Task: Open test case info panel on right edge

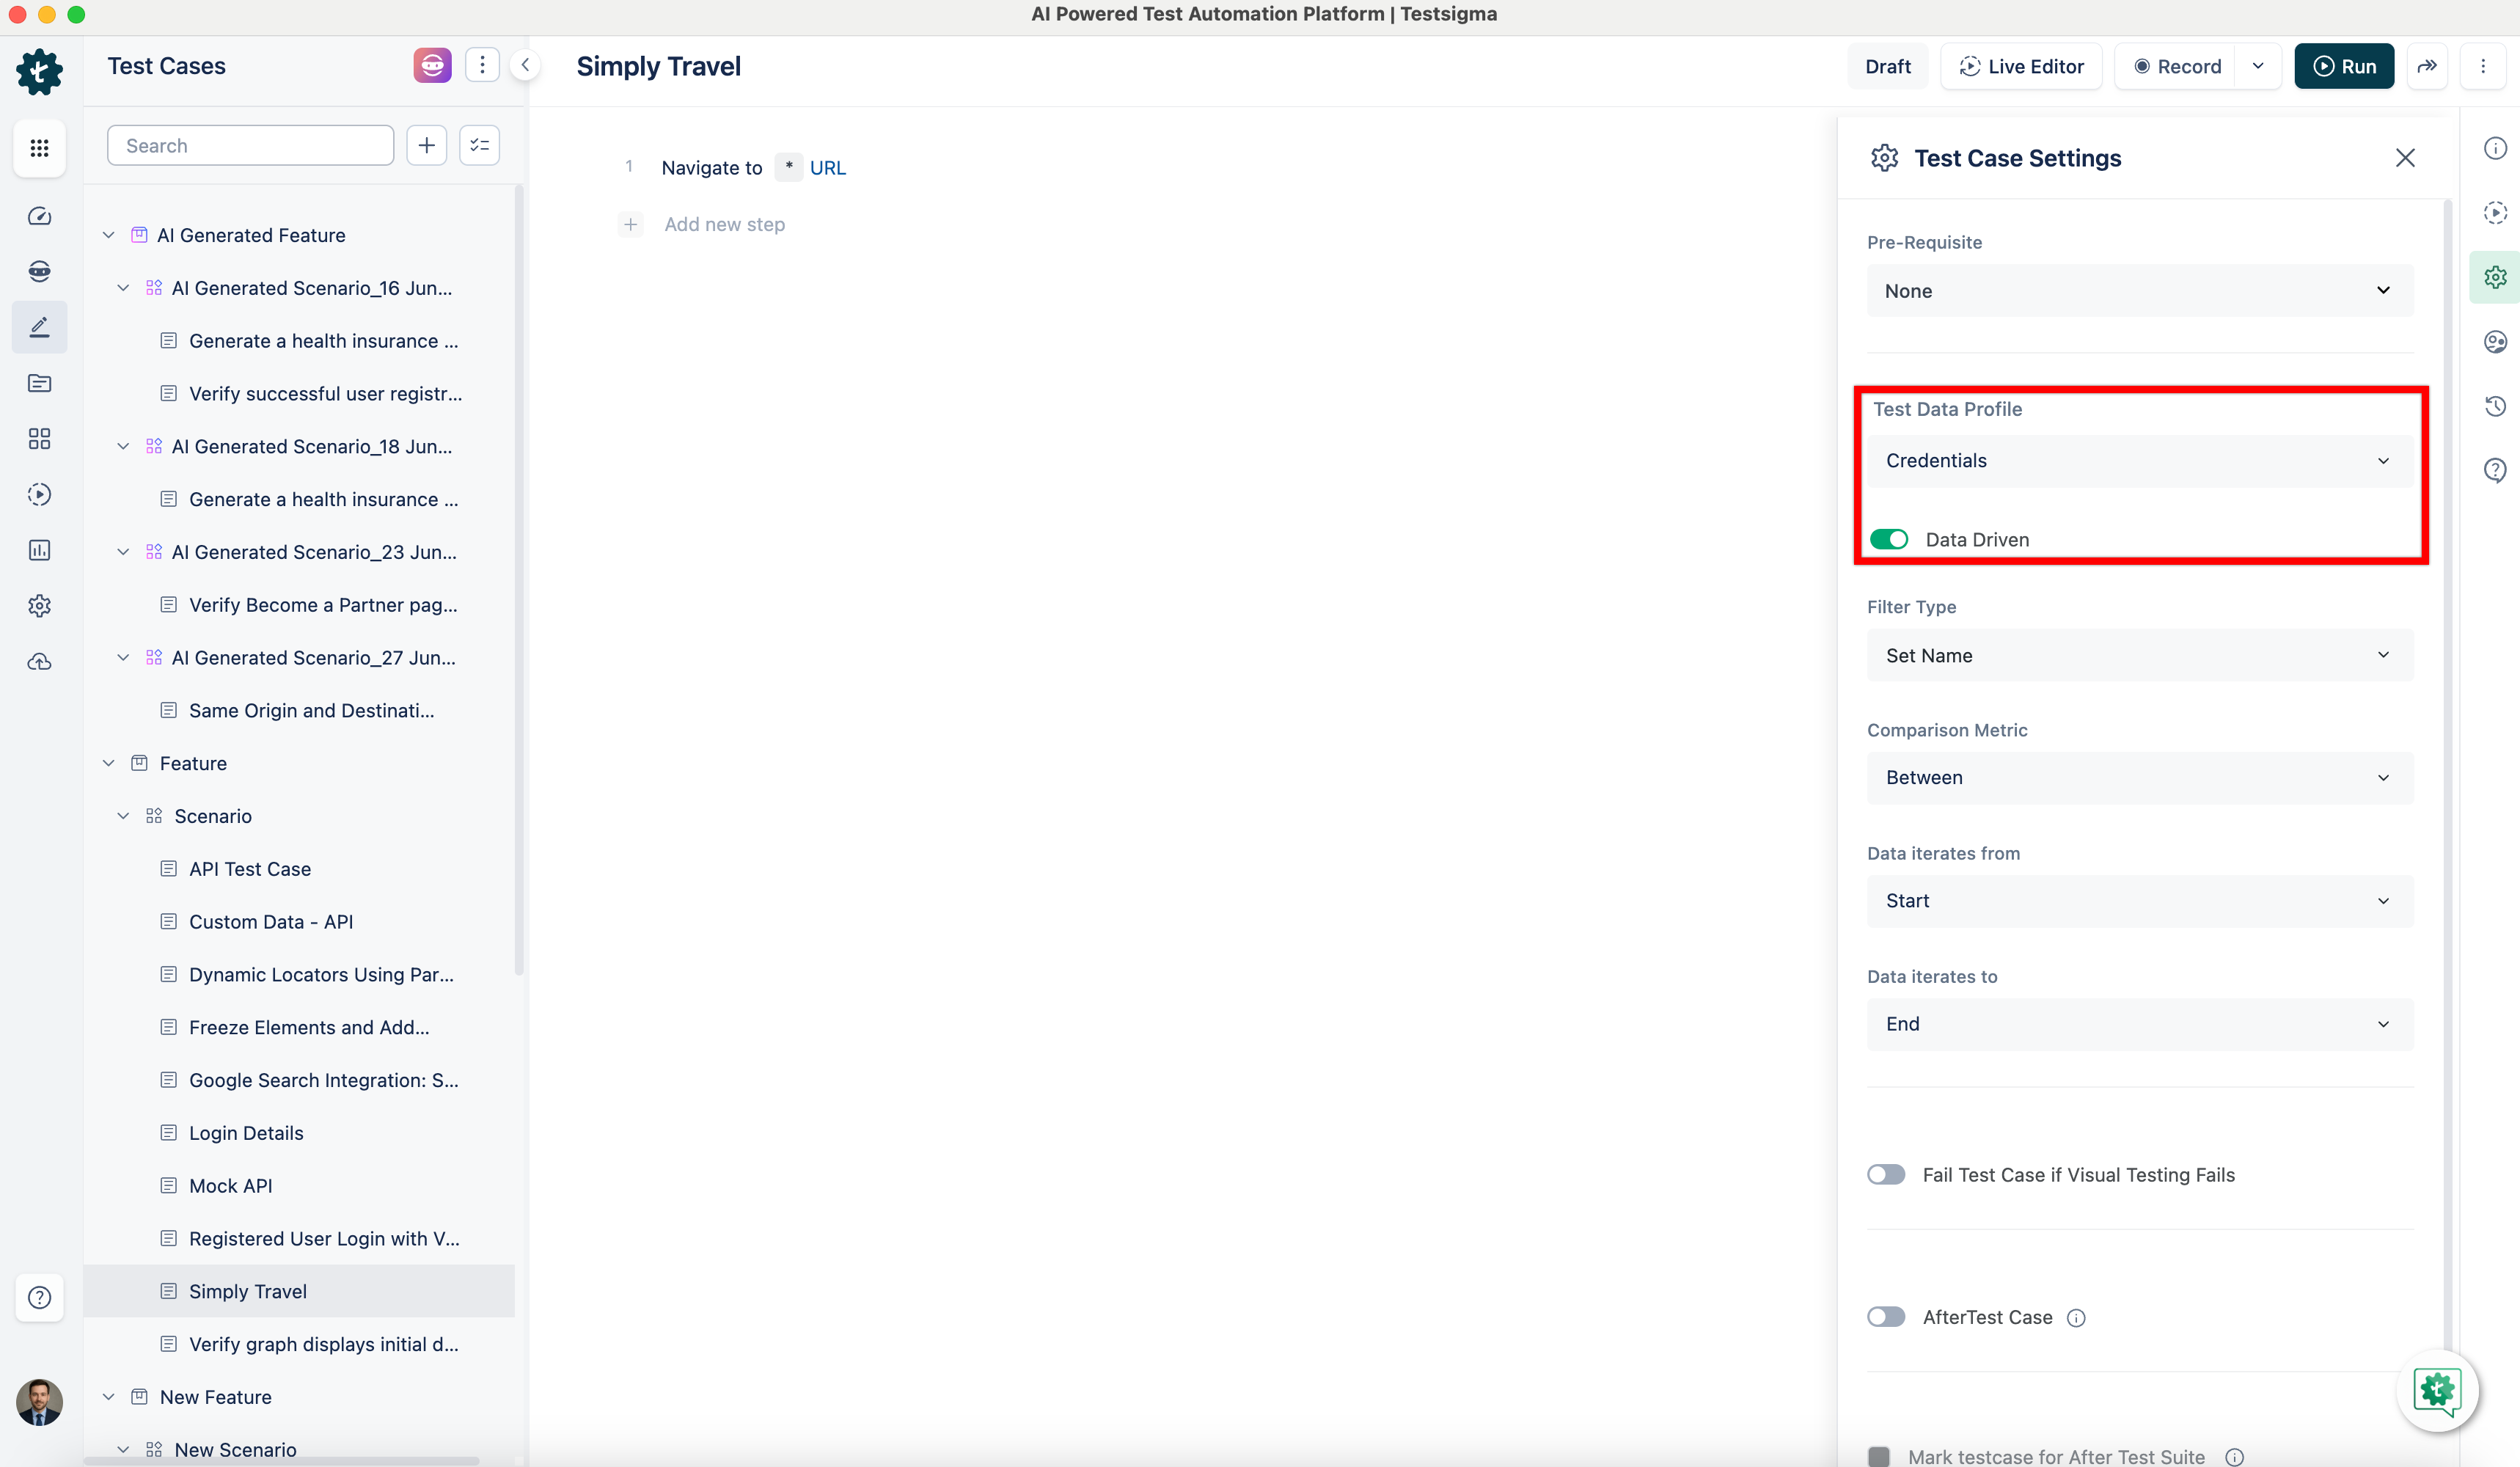Action: point(2496,147)
